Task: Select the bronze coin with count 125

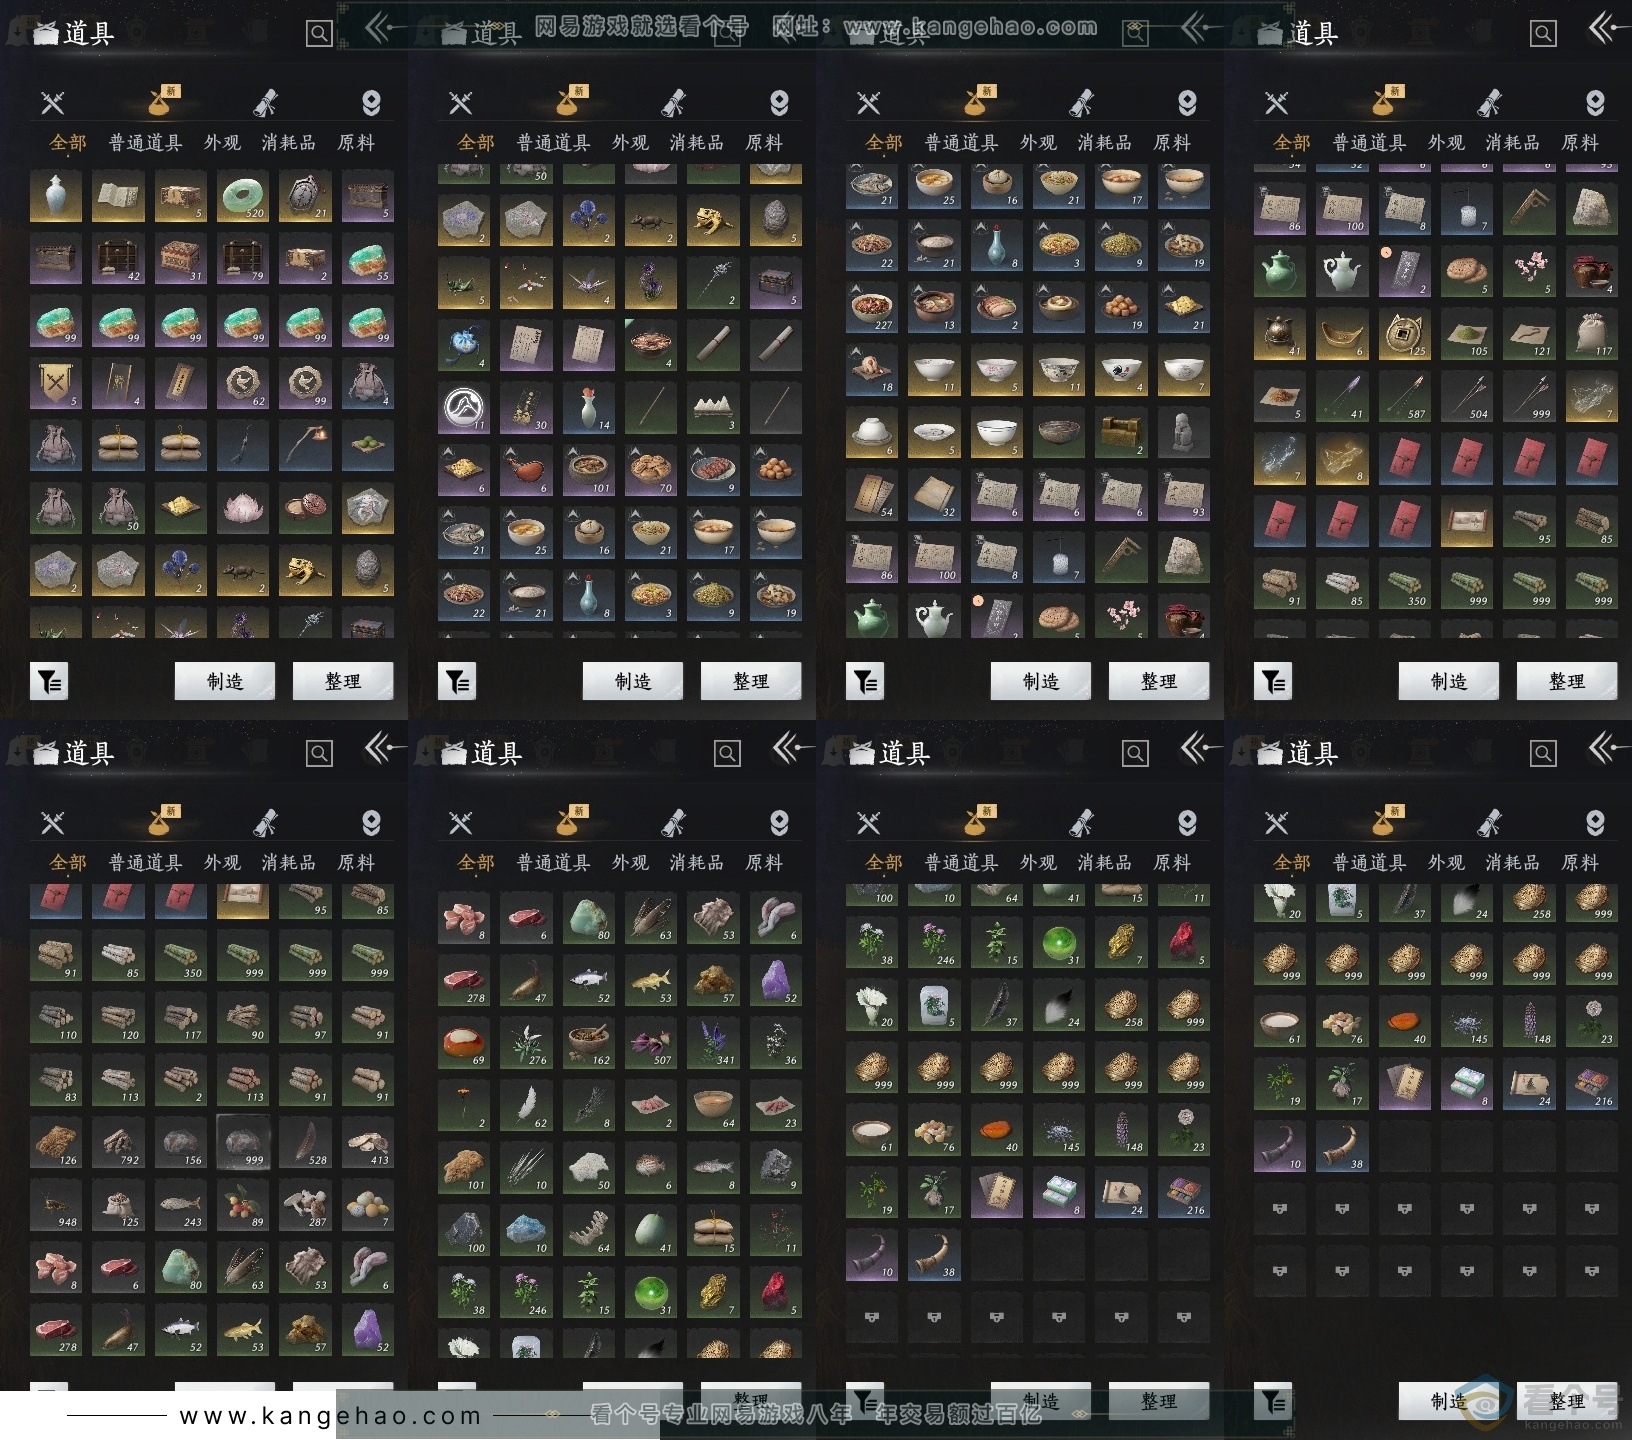Action: pyautogui.click(x=1404, y=334)
